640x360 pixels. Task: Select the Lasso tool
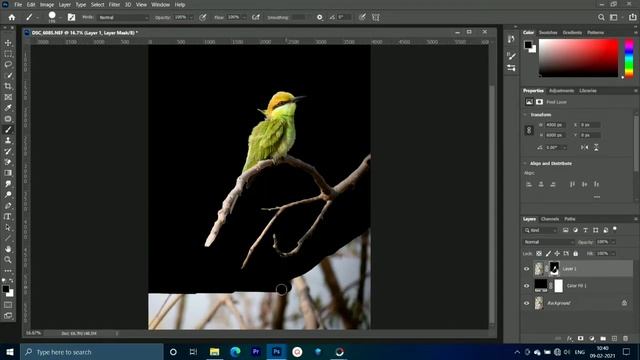[x=8, y=64]
